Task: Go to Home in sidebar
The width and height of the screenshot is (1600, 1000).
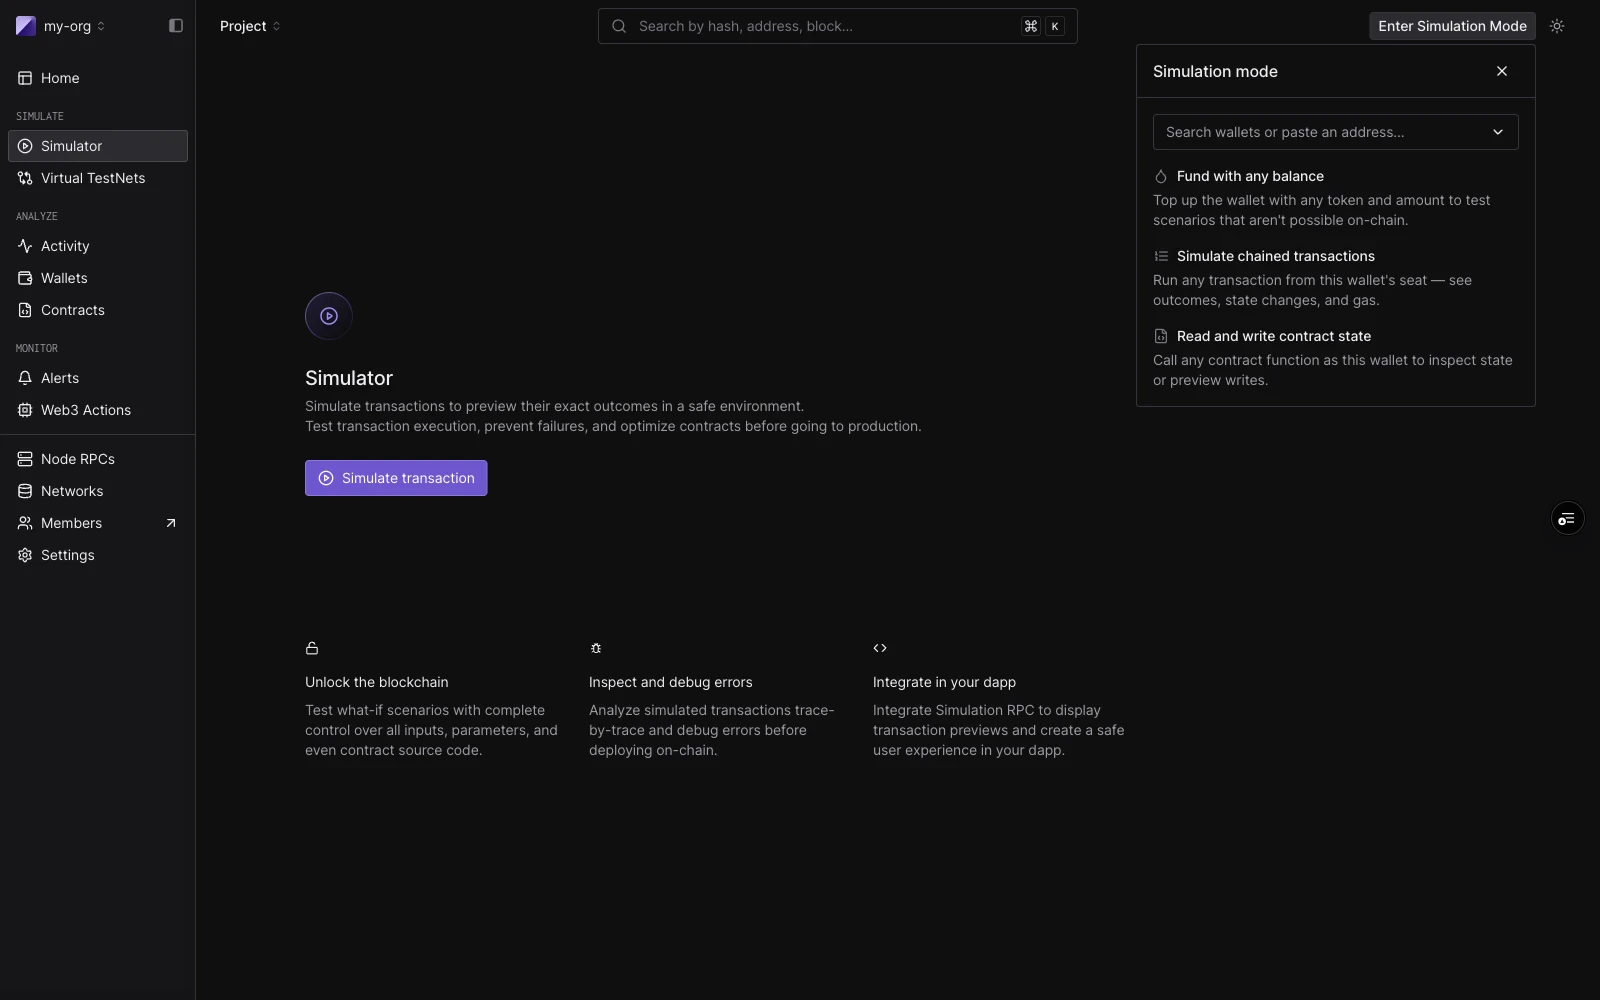Action: 98,78
